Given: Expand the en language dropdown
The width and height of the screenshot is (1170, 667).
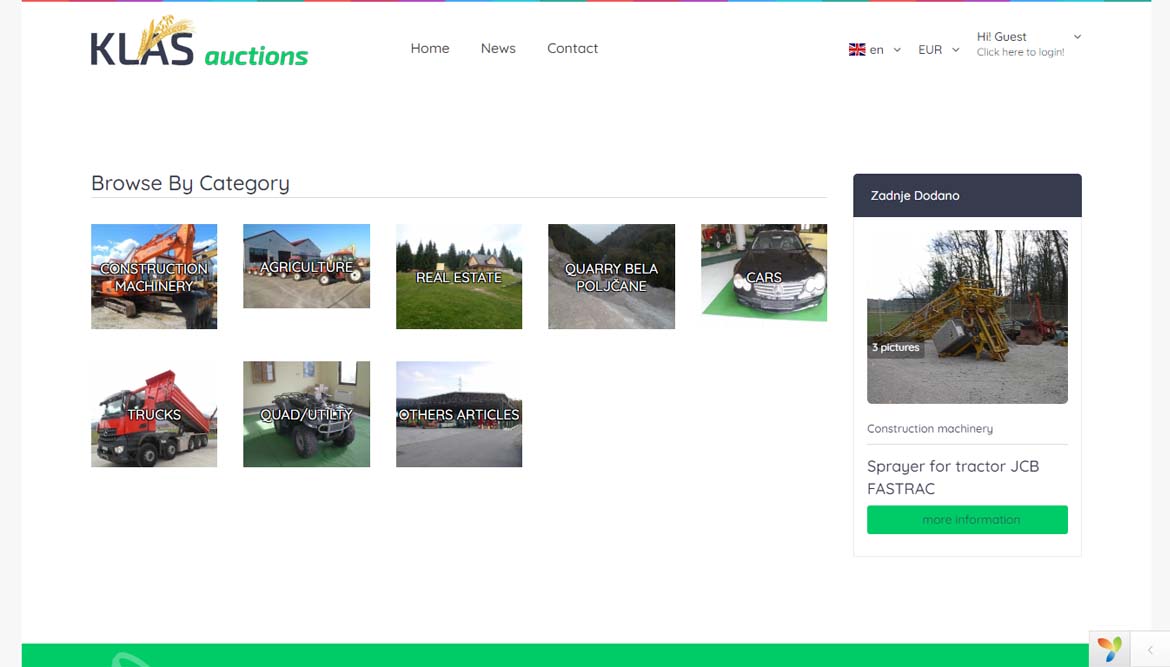Looking at the screenshot, I should click(885, 49).
